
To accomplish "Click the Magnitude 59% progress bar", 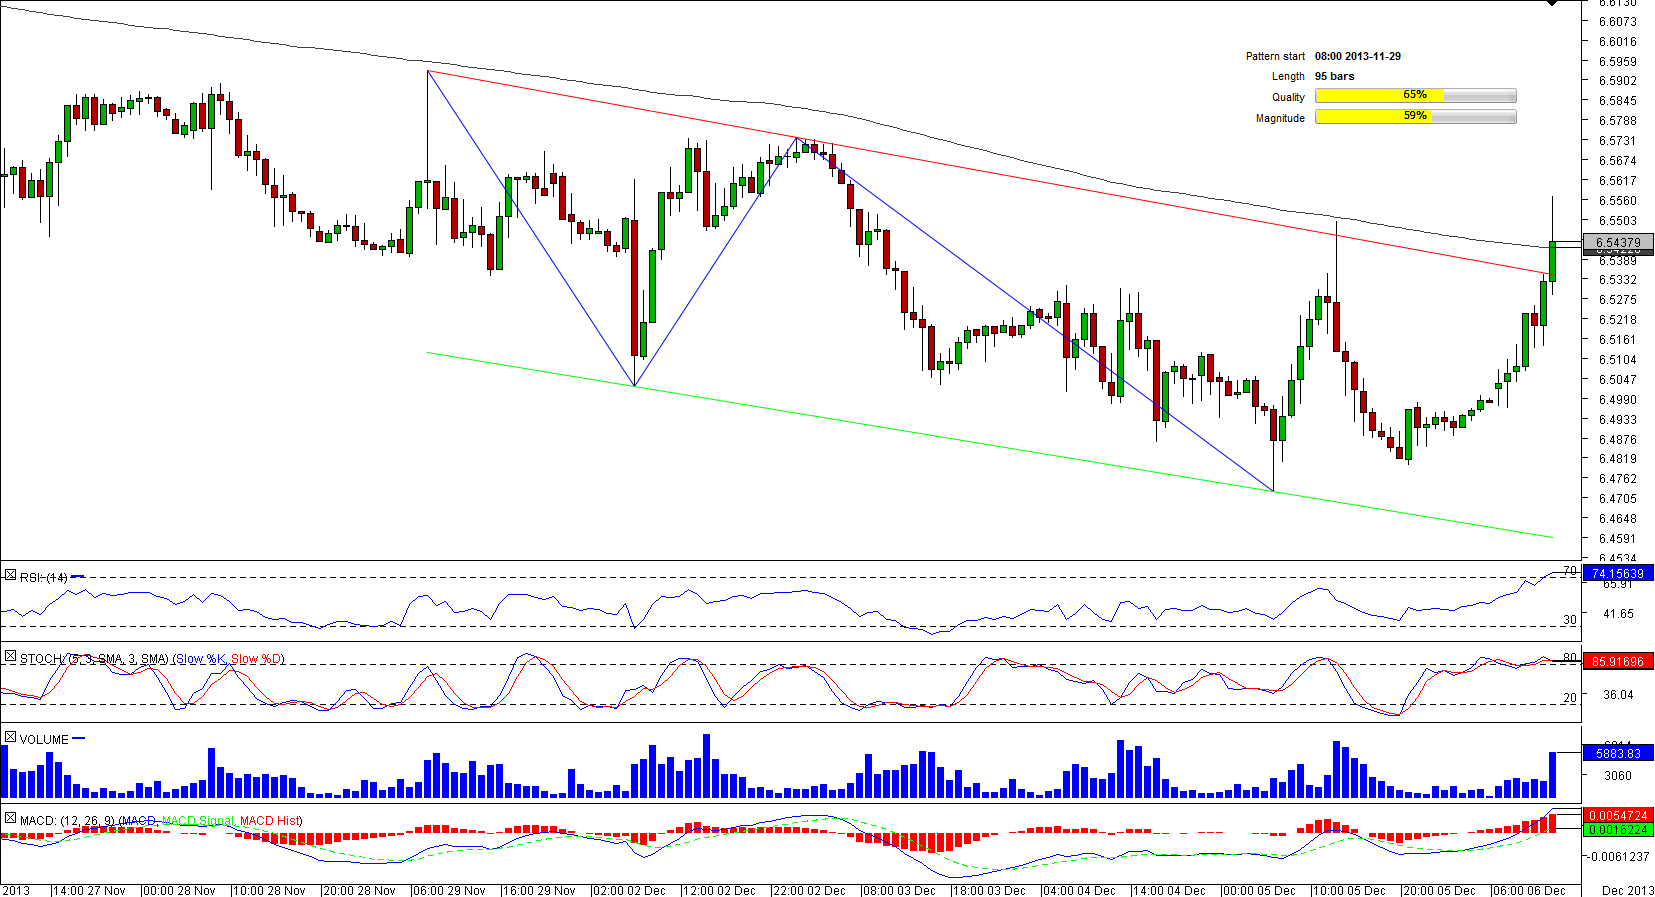I will (1415, 117).
